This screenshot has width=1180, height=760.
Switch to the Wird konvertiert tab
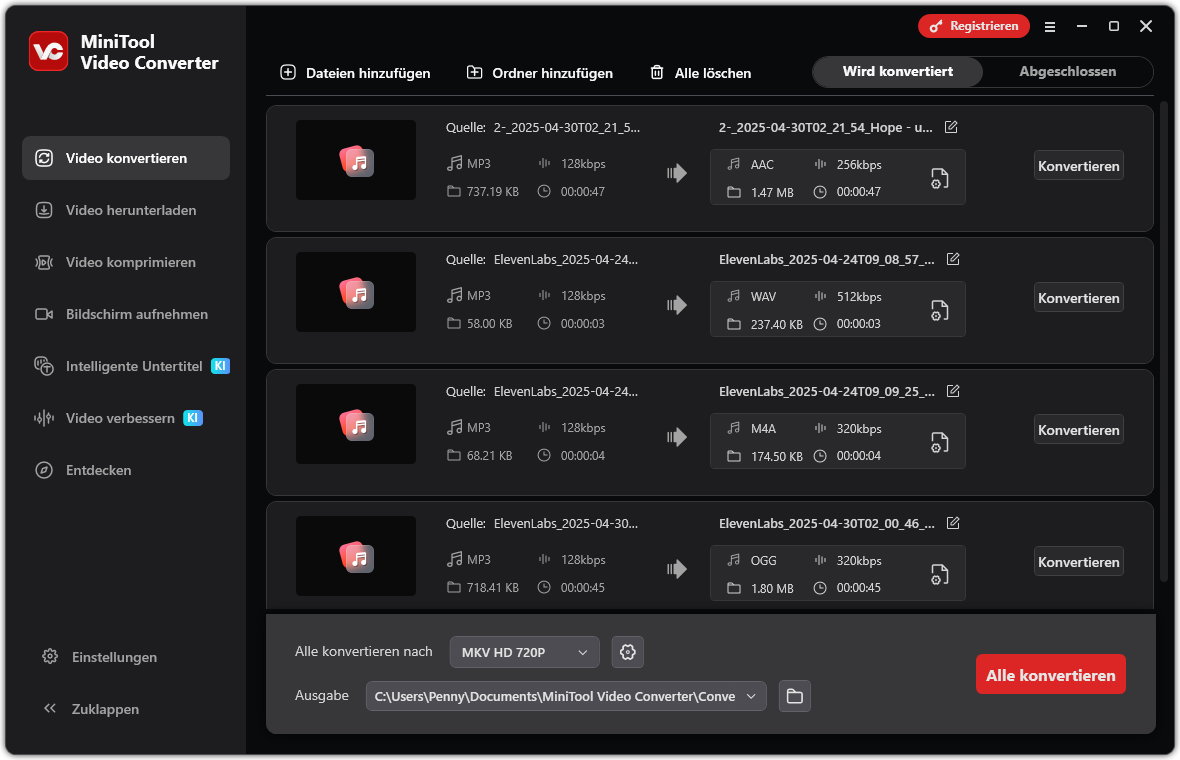point(897,71)
